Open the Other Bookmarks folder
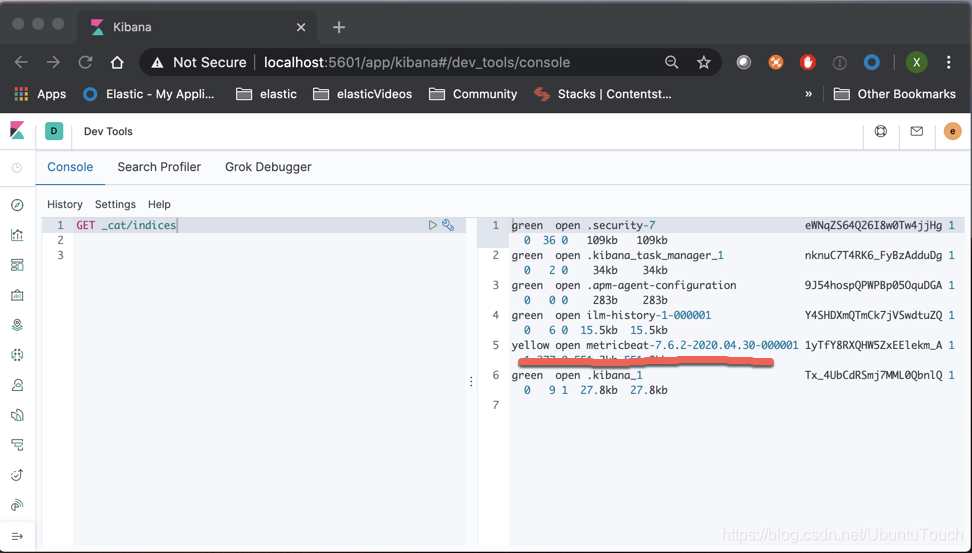The image size is (972, 553). click(x=895, y=94)
